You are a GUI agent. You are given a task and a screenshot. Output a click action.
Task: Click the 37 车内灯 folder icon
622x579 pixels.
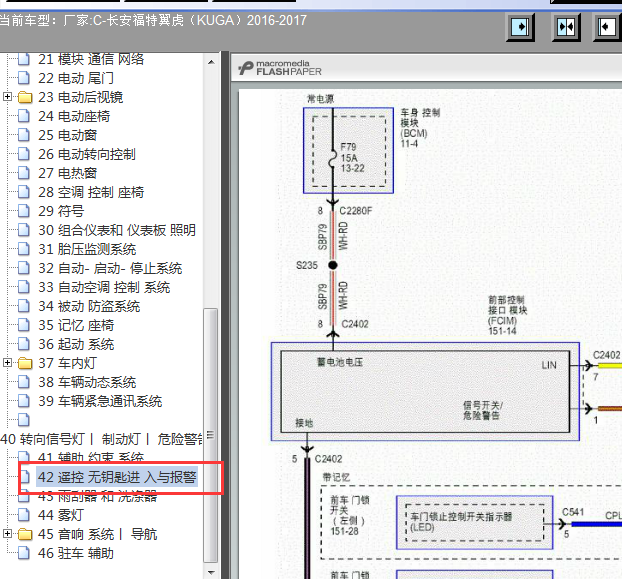pyautogui.click(x=25, y=362)
